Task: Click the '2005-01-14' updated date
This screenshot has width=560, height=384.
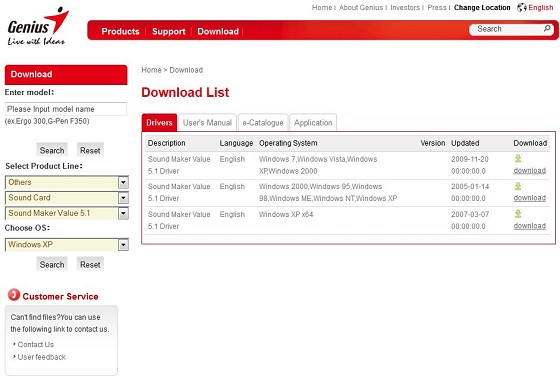Action: click(x=470, y=186)
